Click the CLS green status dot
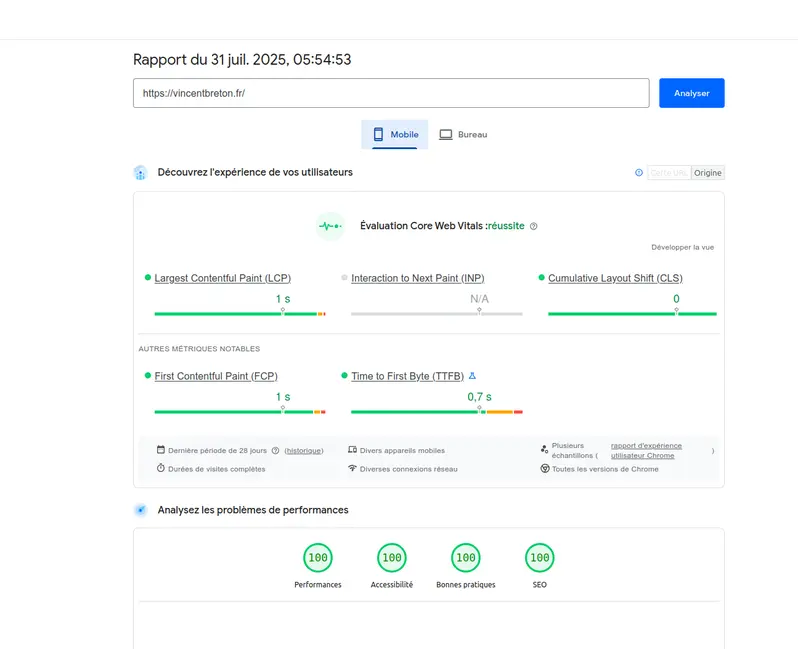 point(542,277)
